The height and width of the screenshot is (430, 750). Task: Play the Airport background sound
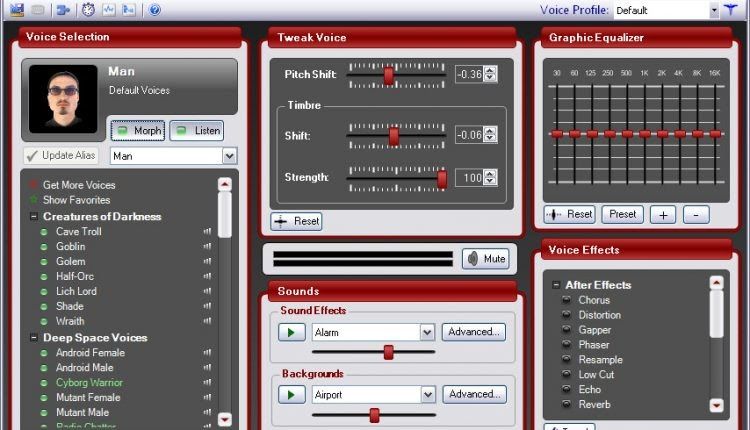tap(291, 395)
